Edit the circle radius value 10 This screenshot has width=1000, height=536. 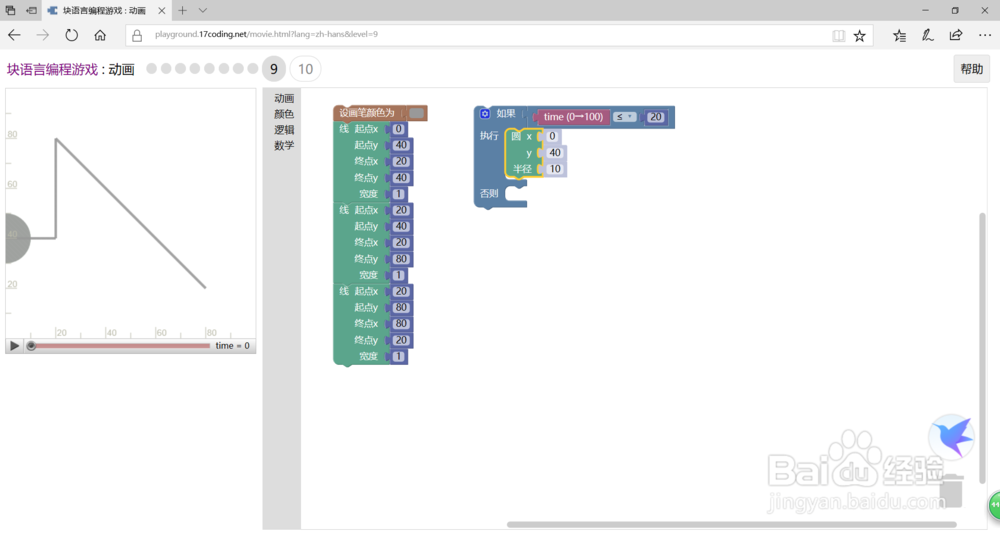coord(555,169)
